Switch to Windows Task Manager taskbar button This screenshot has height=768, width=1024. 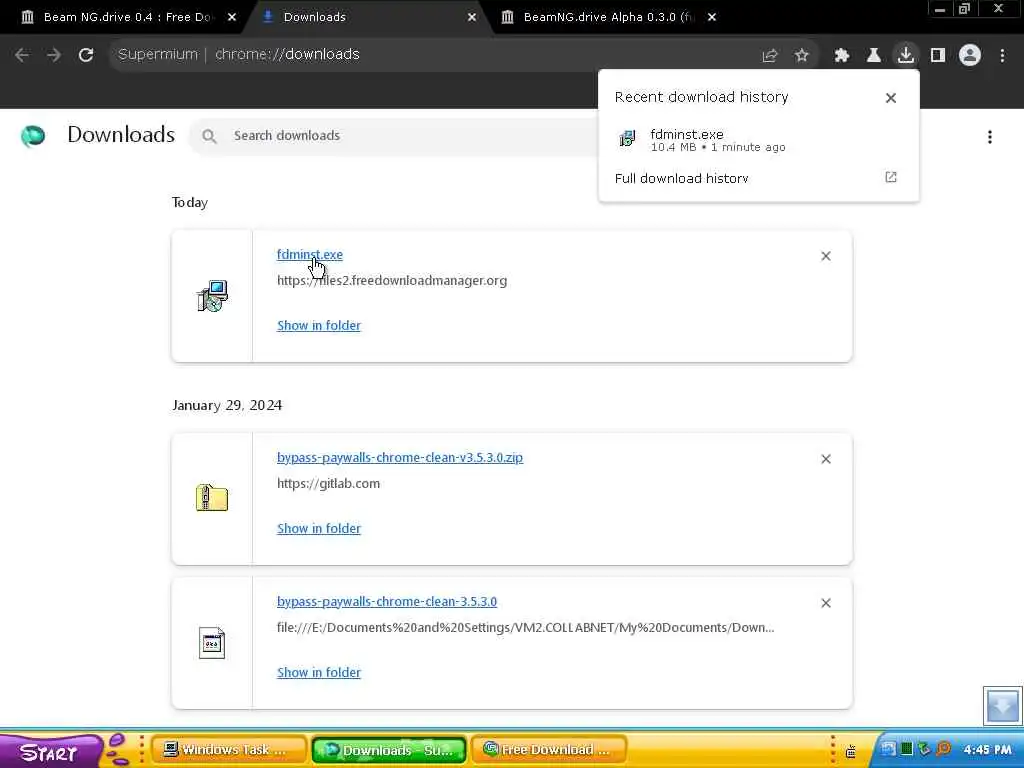[x=229, y=750]
